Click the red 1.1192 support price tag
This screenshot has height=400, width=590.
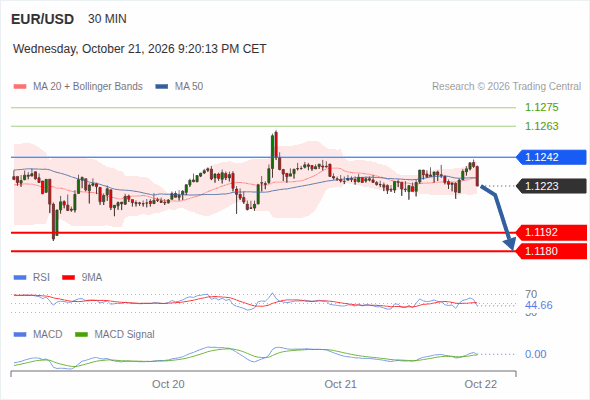pos(550,233)
